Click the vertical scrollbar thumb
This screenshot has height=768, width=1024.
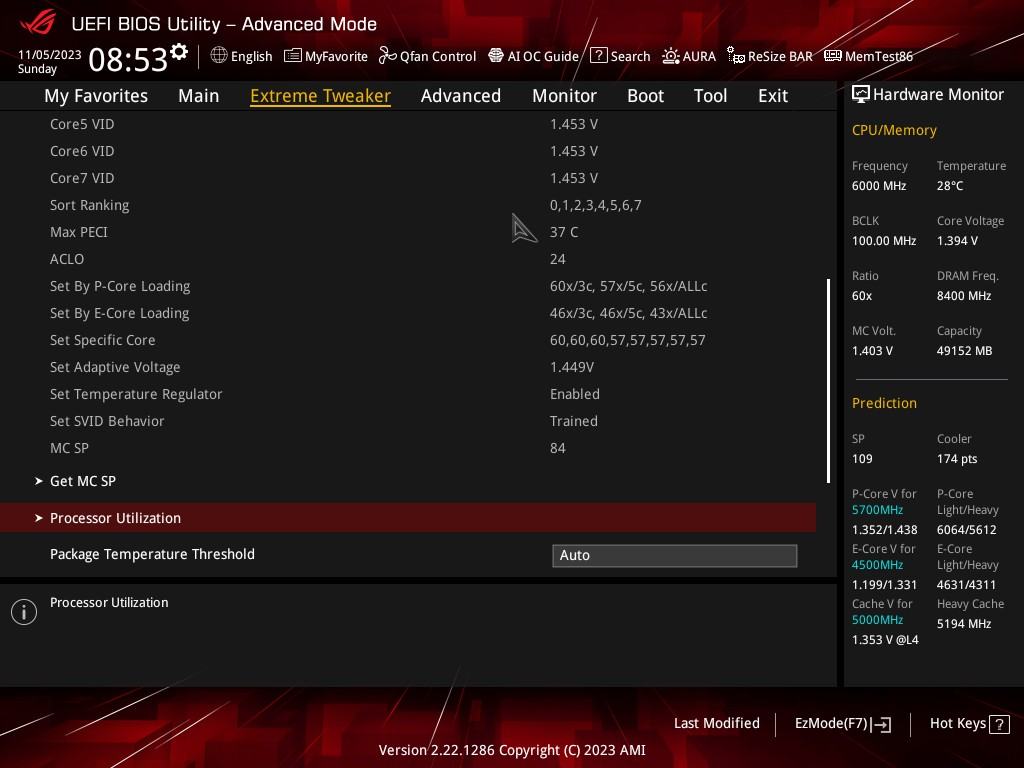point(829,381)
